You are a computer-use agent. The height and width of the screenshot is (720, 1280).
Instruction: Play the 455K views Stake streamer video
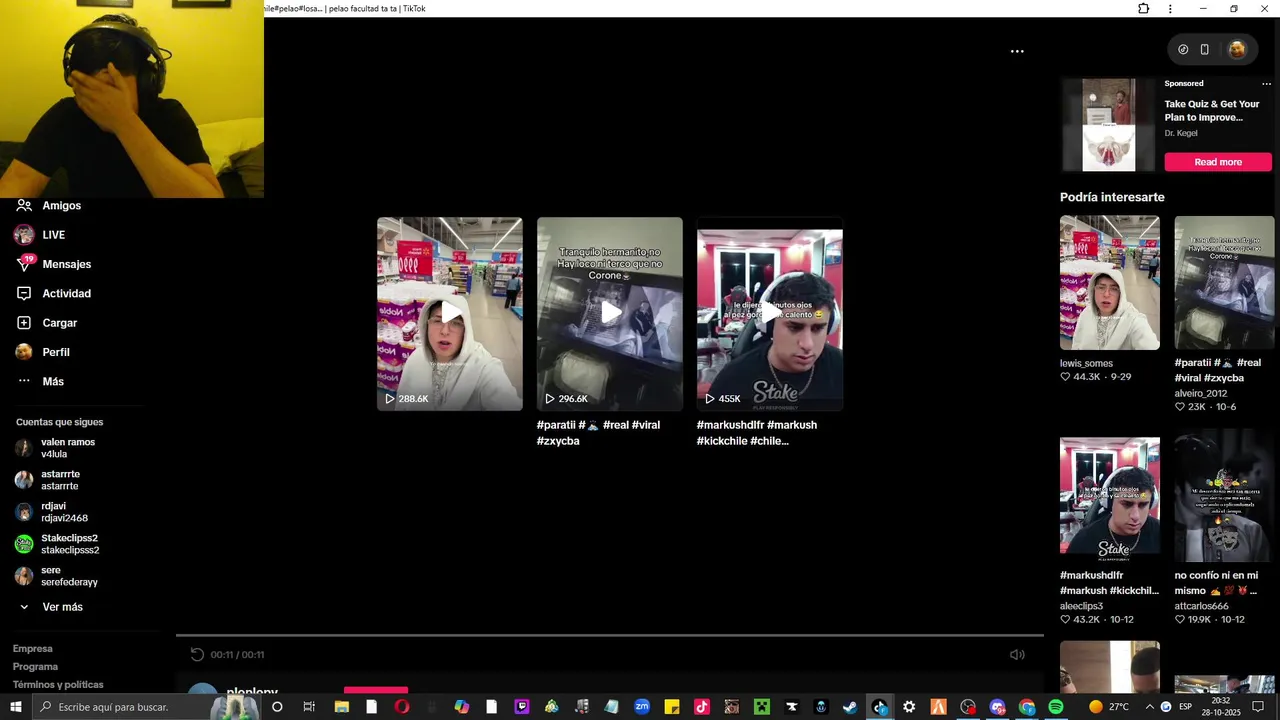pos(770,314)
